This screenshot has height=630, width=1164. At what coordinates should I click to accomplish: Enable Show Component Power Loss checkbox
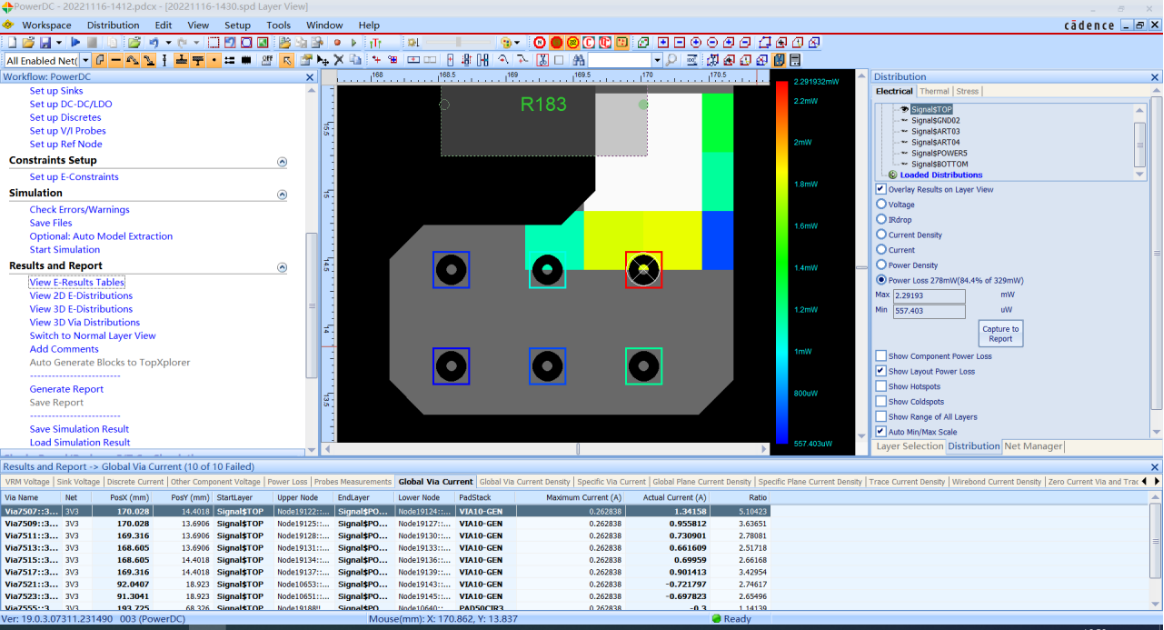(880, 356)
